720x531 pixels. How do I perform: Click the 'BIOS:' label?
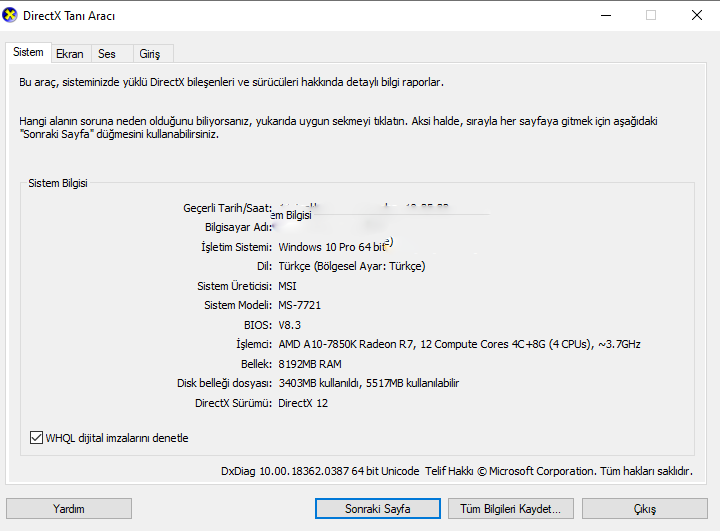[x=258, y=325]
